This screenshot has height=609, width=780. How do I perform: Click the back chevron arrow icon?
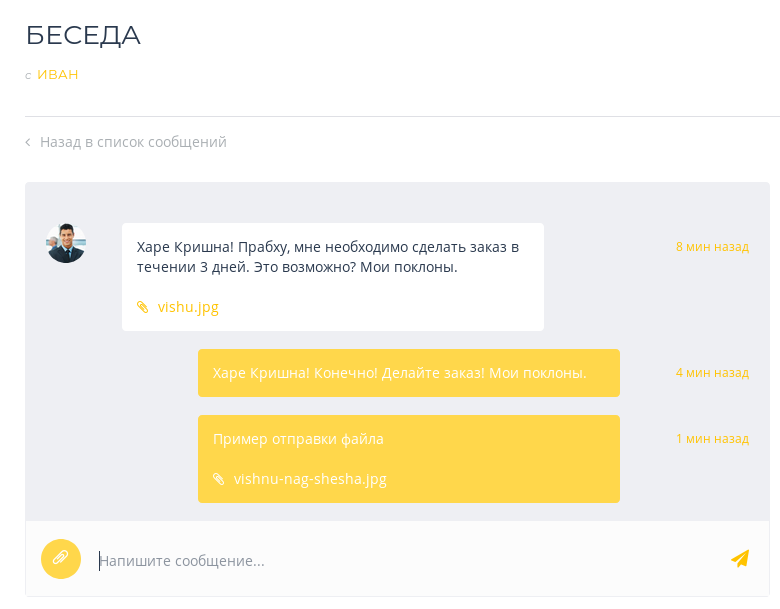pyautogui.click(x=28, y=142)
